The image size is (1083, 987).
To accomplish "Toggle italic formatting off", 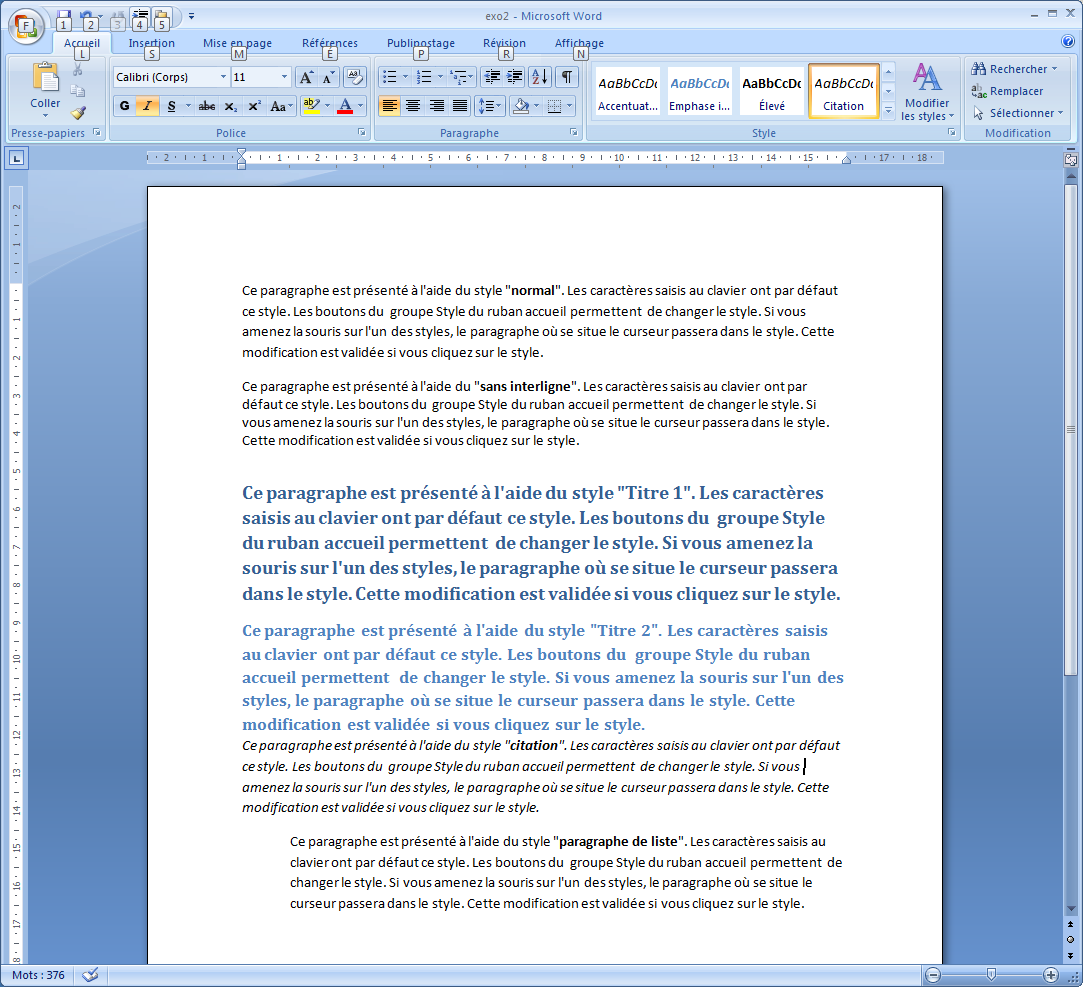I will [x=147, y=106].
